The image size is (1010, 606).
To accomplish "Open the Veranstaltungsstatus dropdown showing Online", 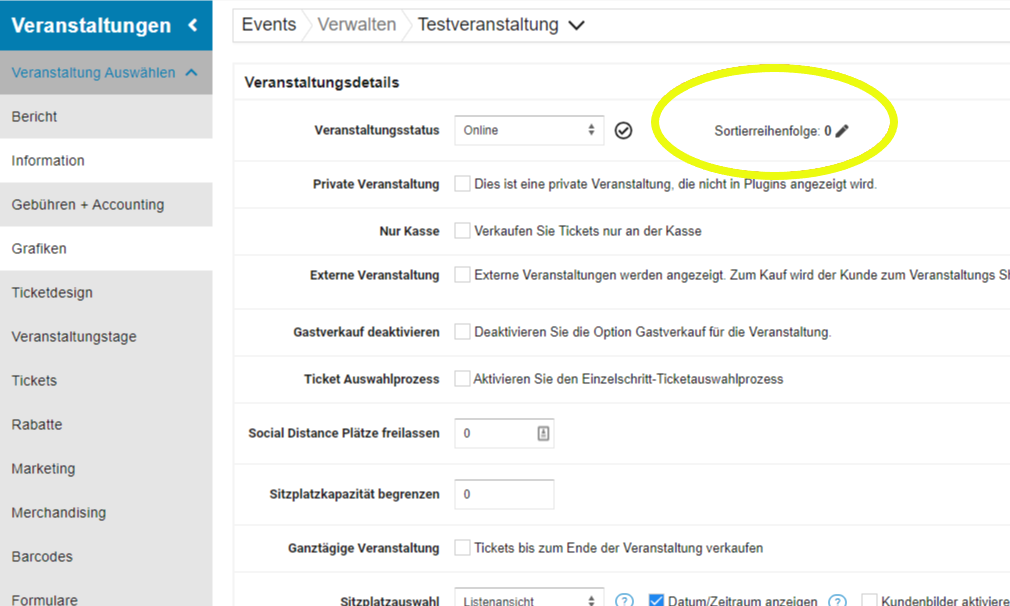I will tap(528, 131).
